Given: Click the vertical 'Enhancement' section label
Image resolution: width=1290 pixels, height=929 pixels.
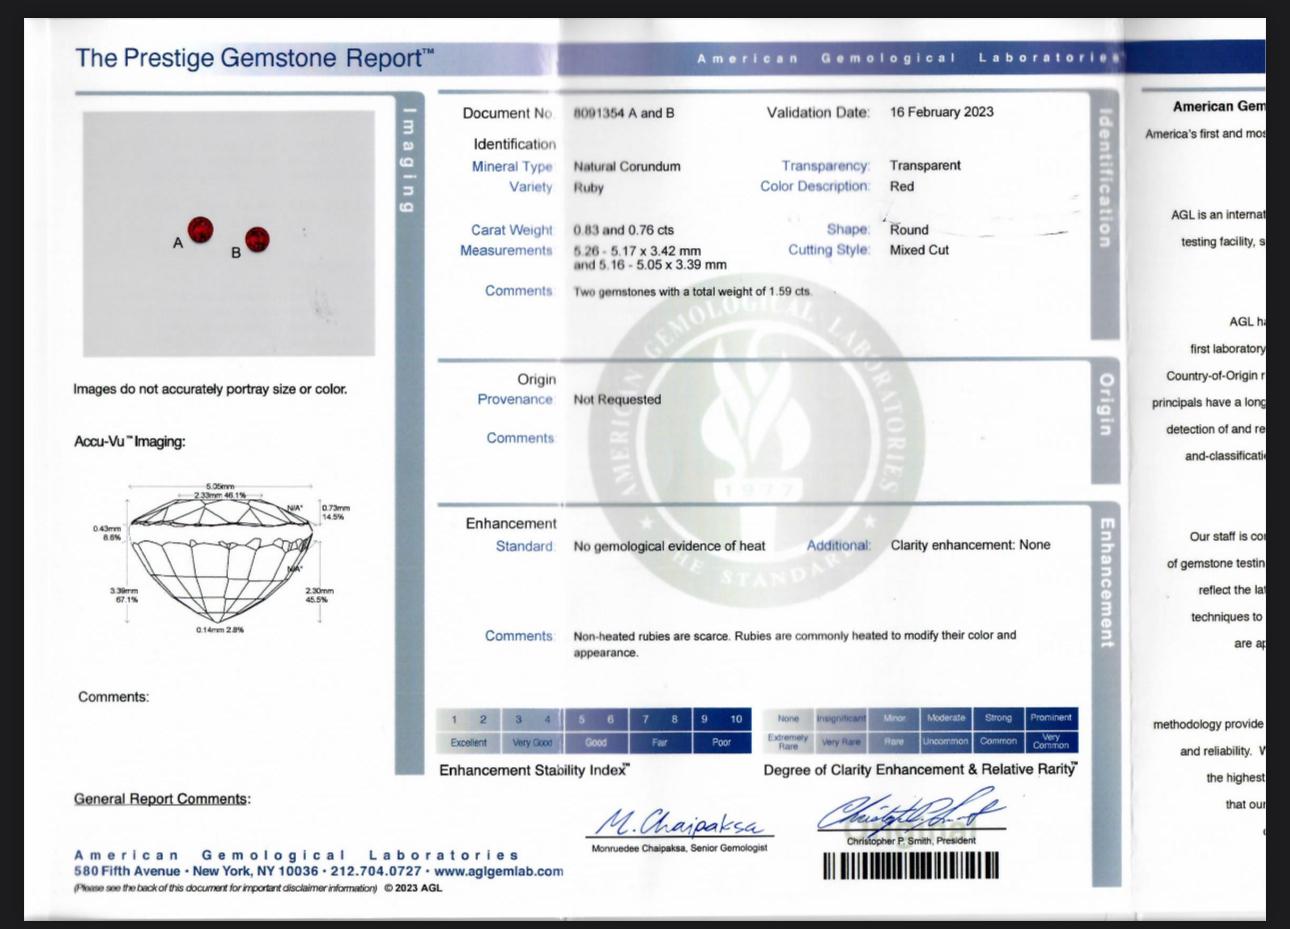Looking at the screenshot, I should tap(1106, 583).
